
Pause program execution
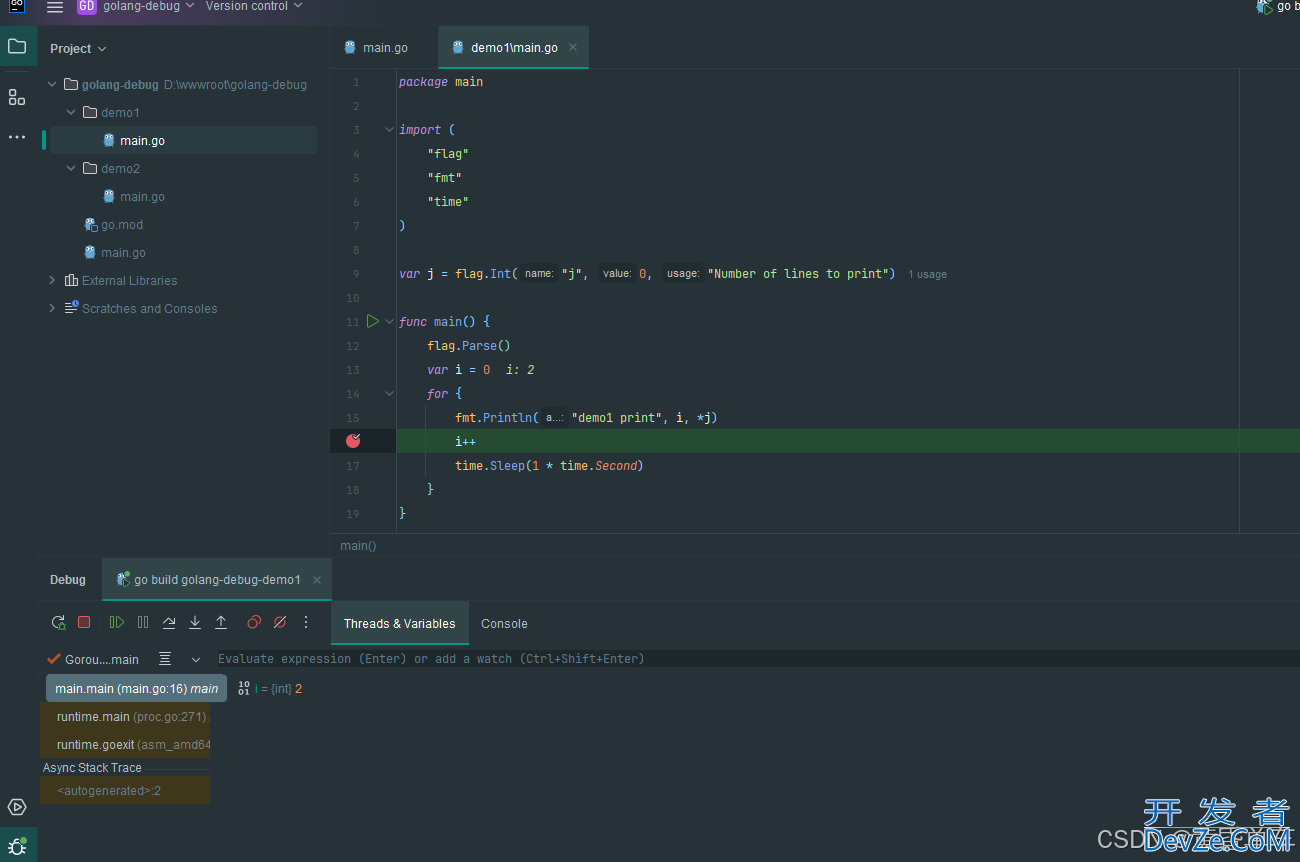point(143,622)
